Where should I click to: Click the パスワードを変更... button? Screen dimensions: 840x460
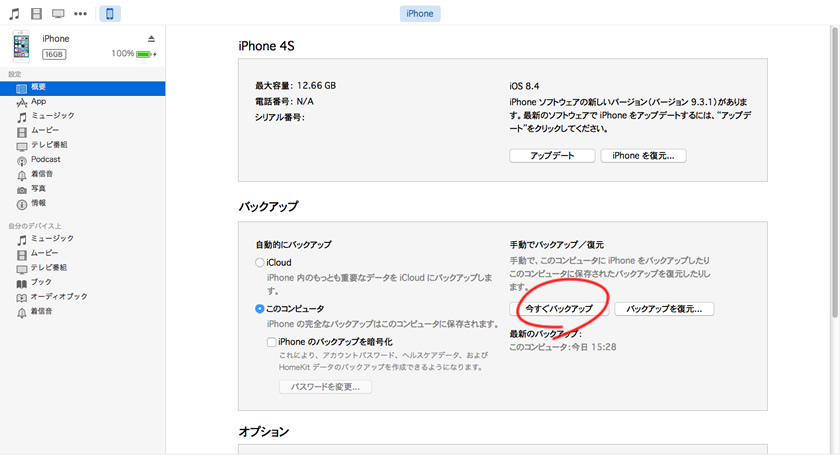pos(325,387)
